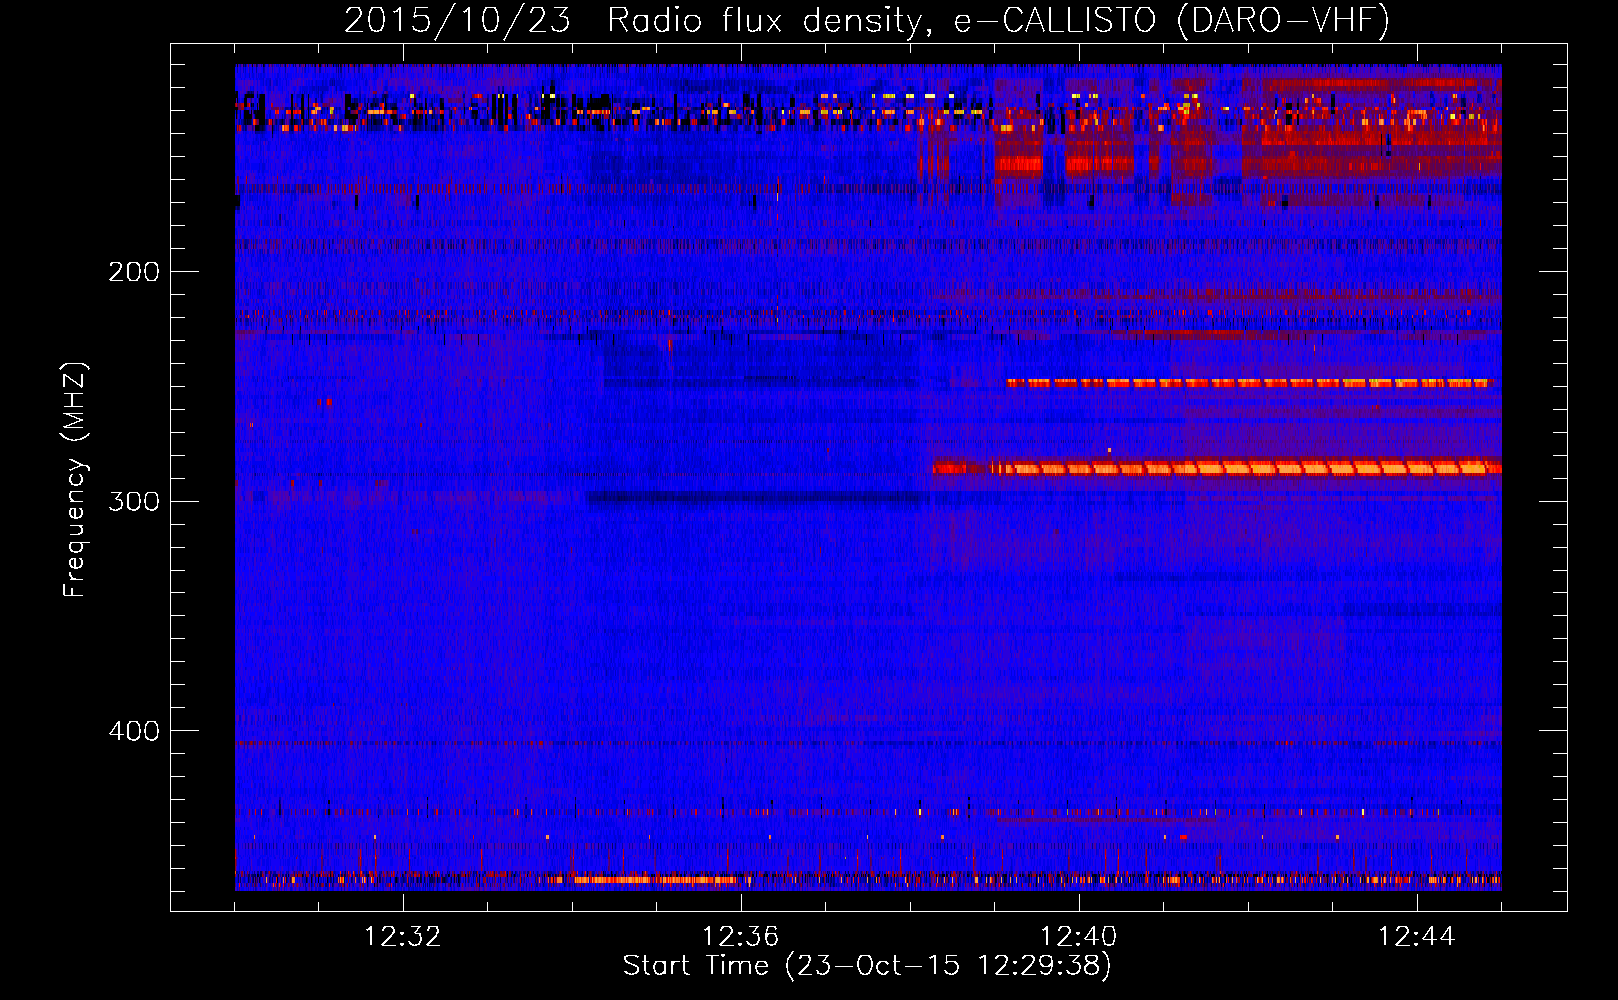
Task: Click the 400 frequency axis label
Action: [134, 731]
